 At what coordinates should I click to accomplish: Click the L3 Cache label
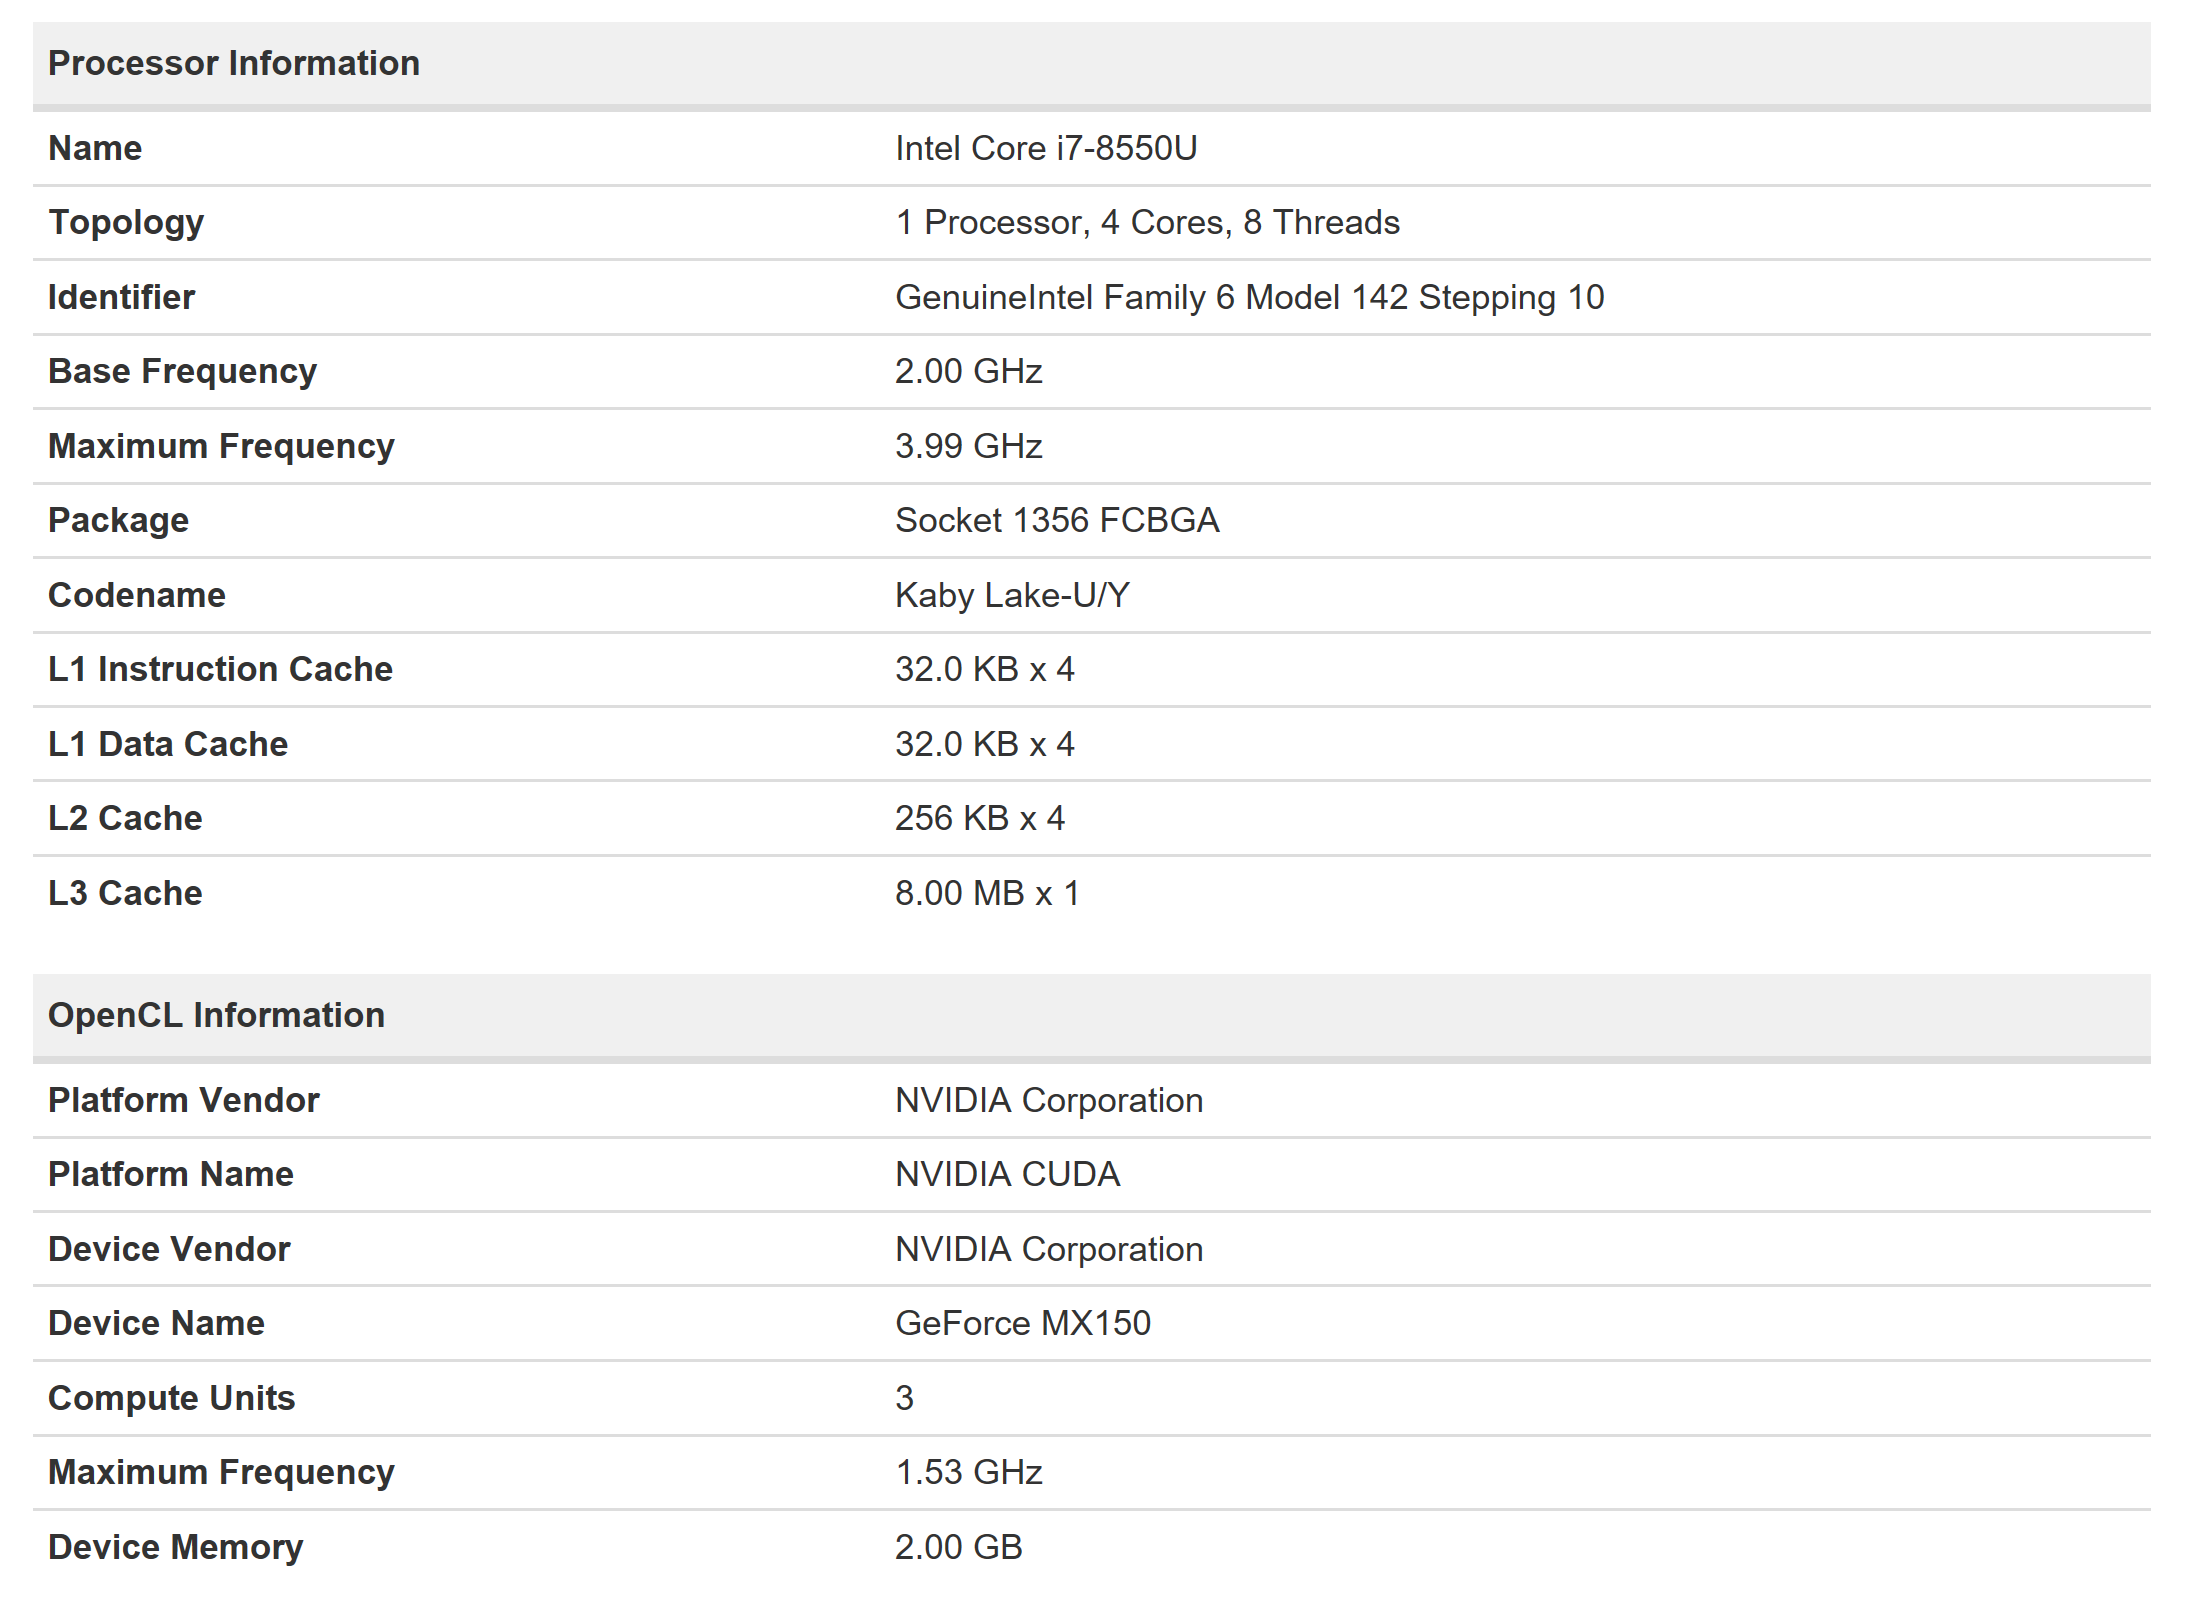(x=125, y=893)
